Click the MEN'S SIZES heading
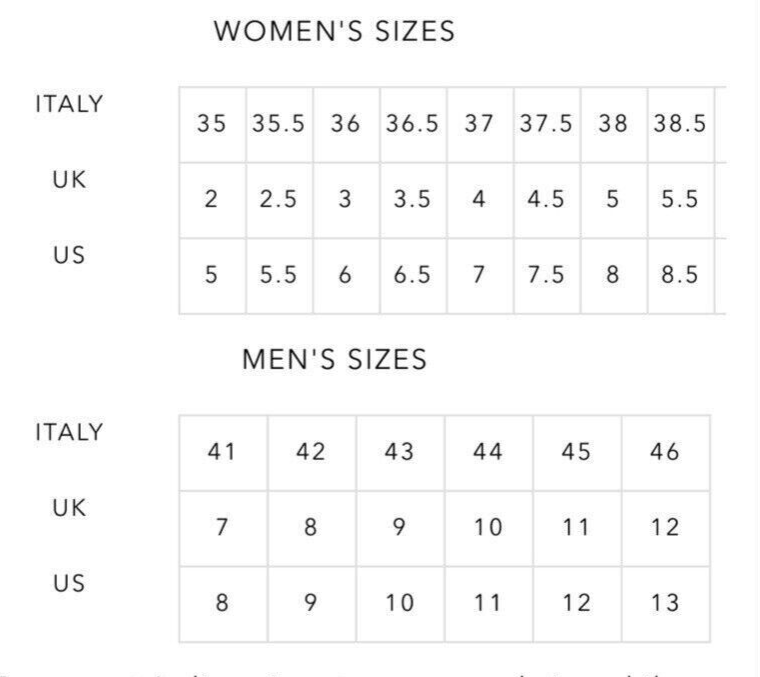 (x=334, y=359)
